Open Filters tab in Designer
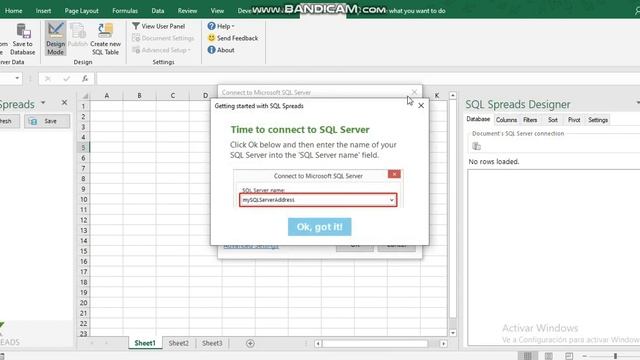The height and width of the screenshot is (360, 640). [x=530, y=120]
